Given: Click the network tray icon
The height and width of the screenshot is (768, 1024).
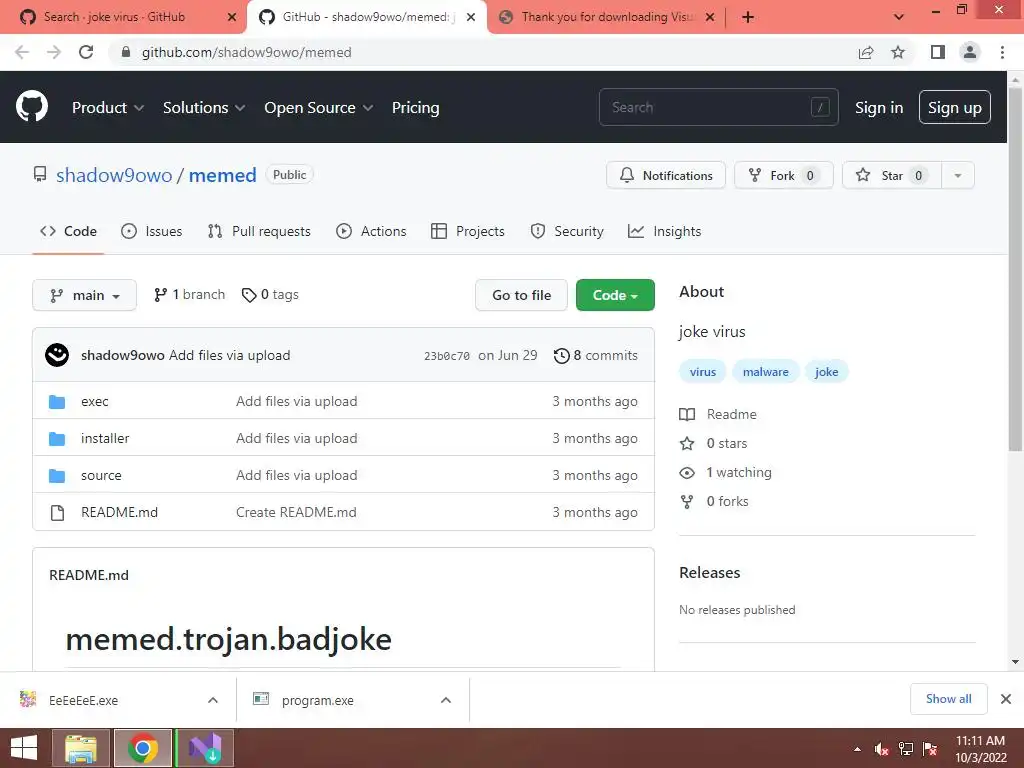Looking at the screenshot, I should (x=906, y=749).
